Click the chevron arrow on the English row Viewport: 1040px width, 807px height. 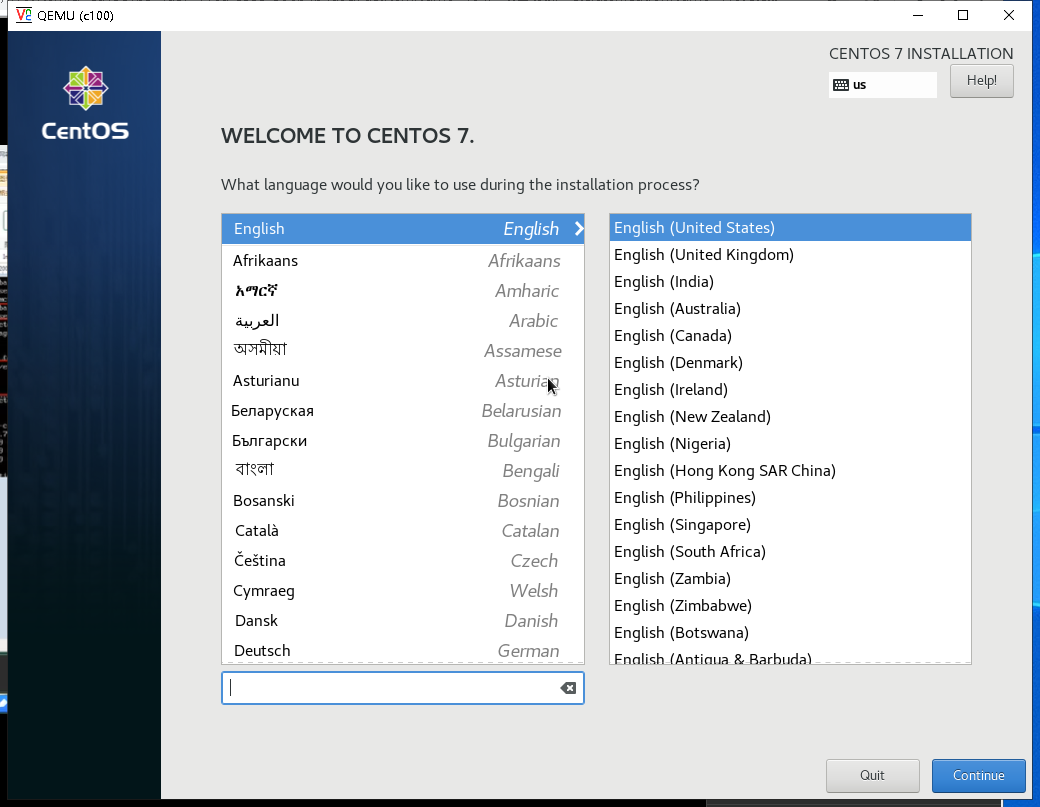579,229
